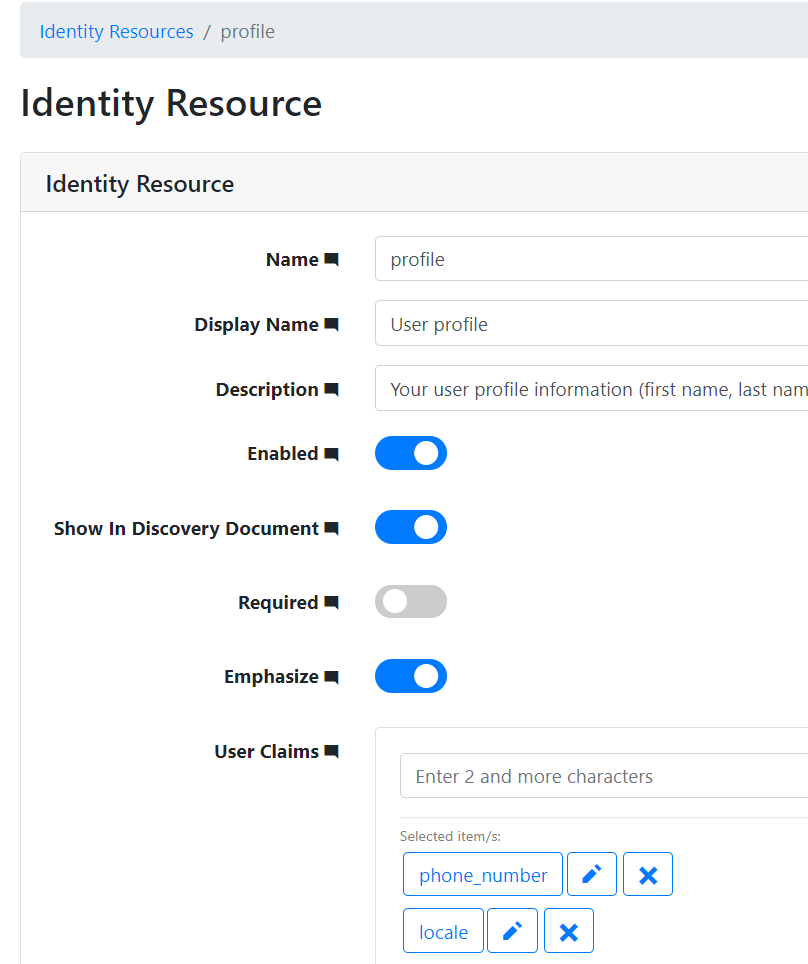808x964 pixels.
Task: Disable the Enabled toggle
Action: pos(410,452)
